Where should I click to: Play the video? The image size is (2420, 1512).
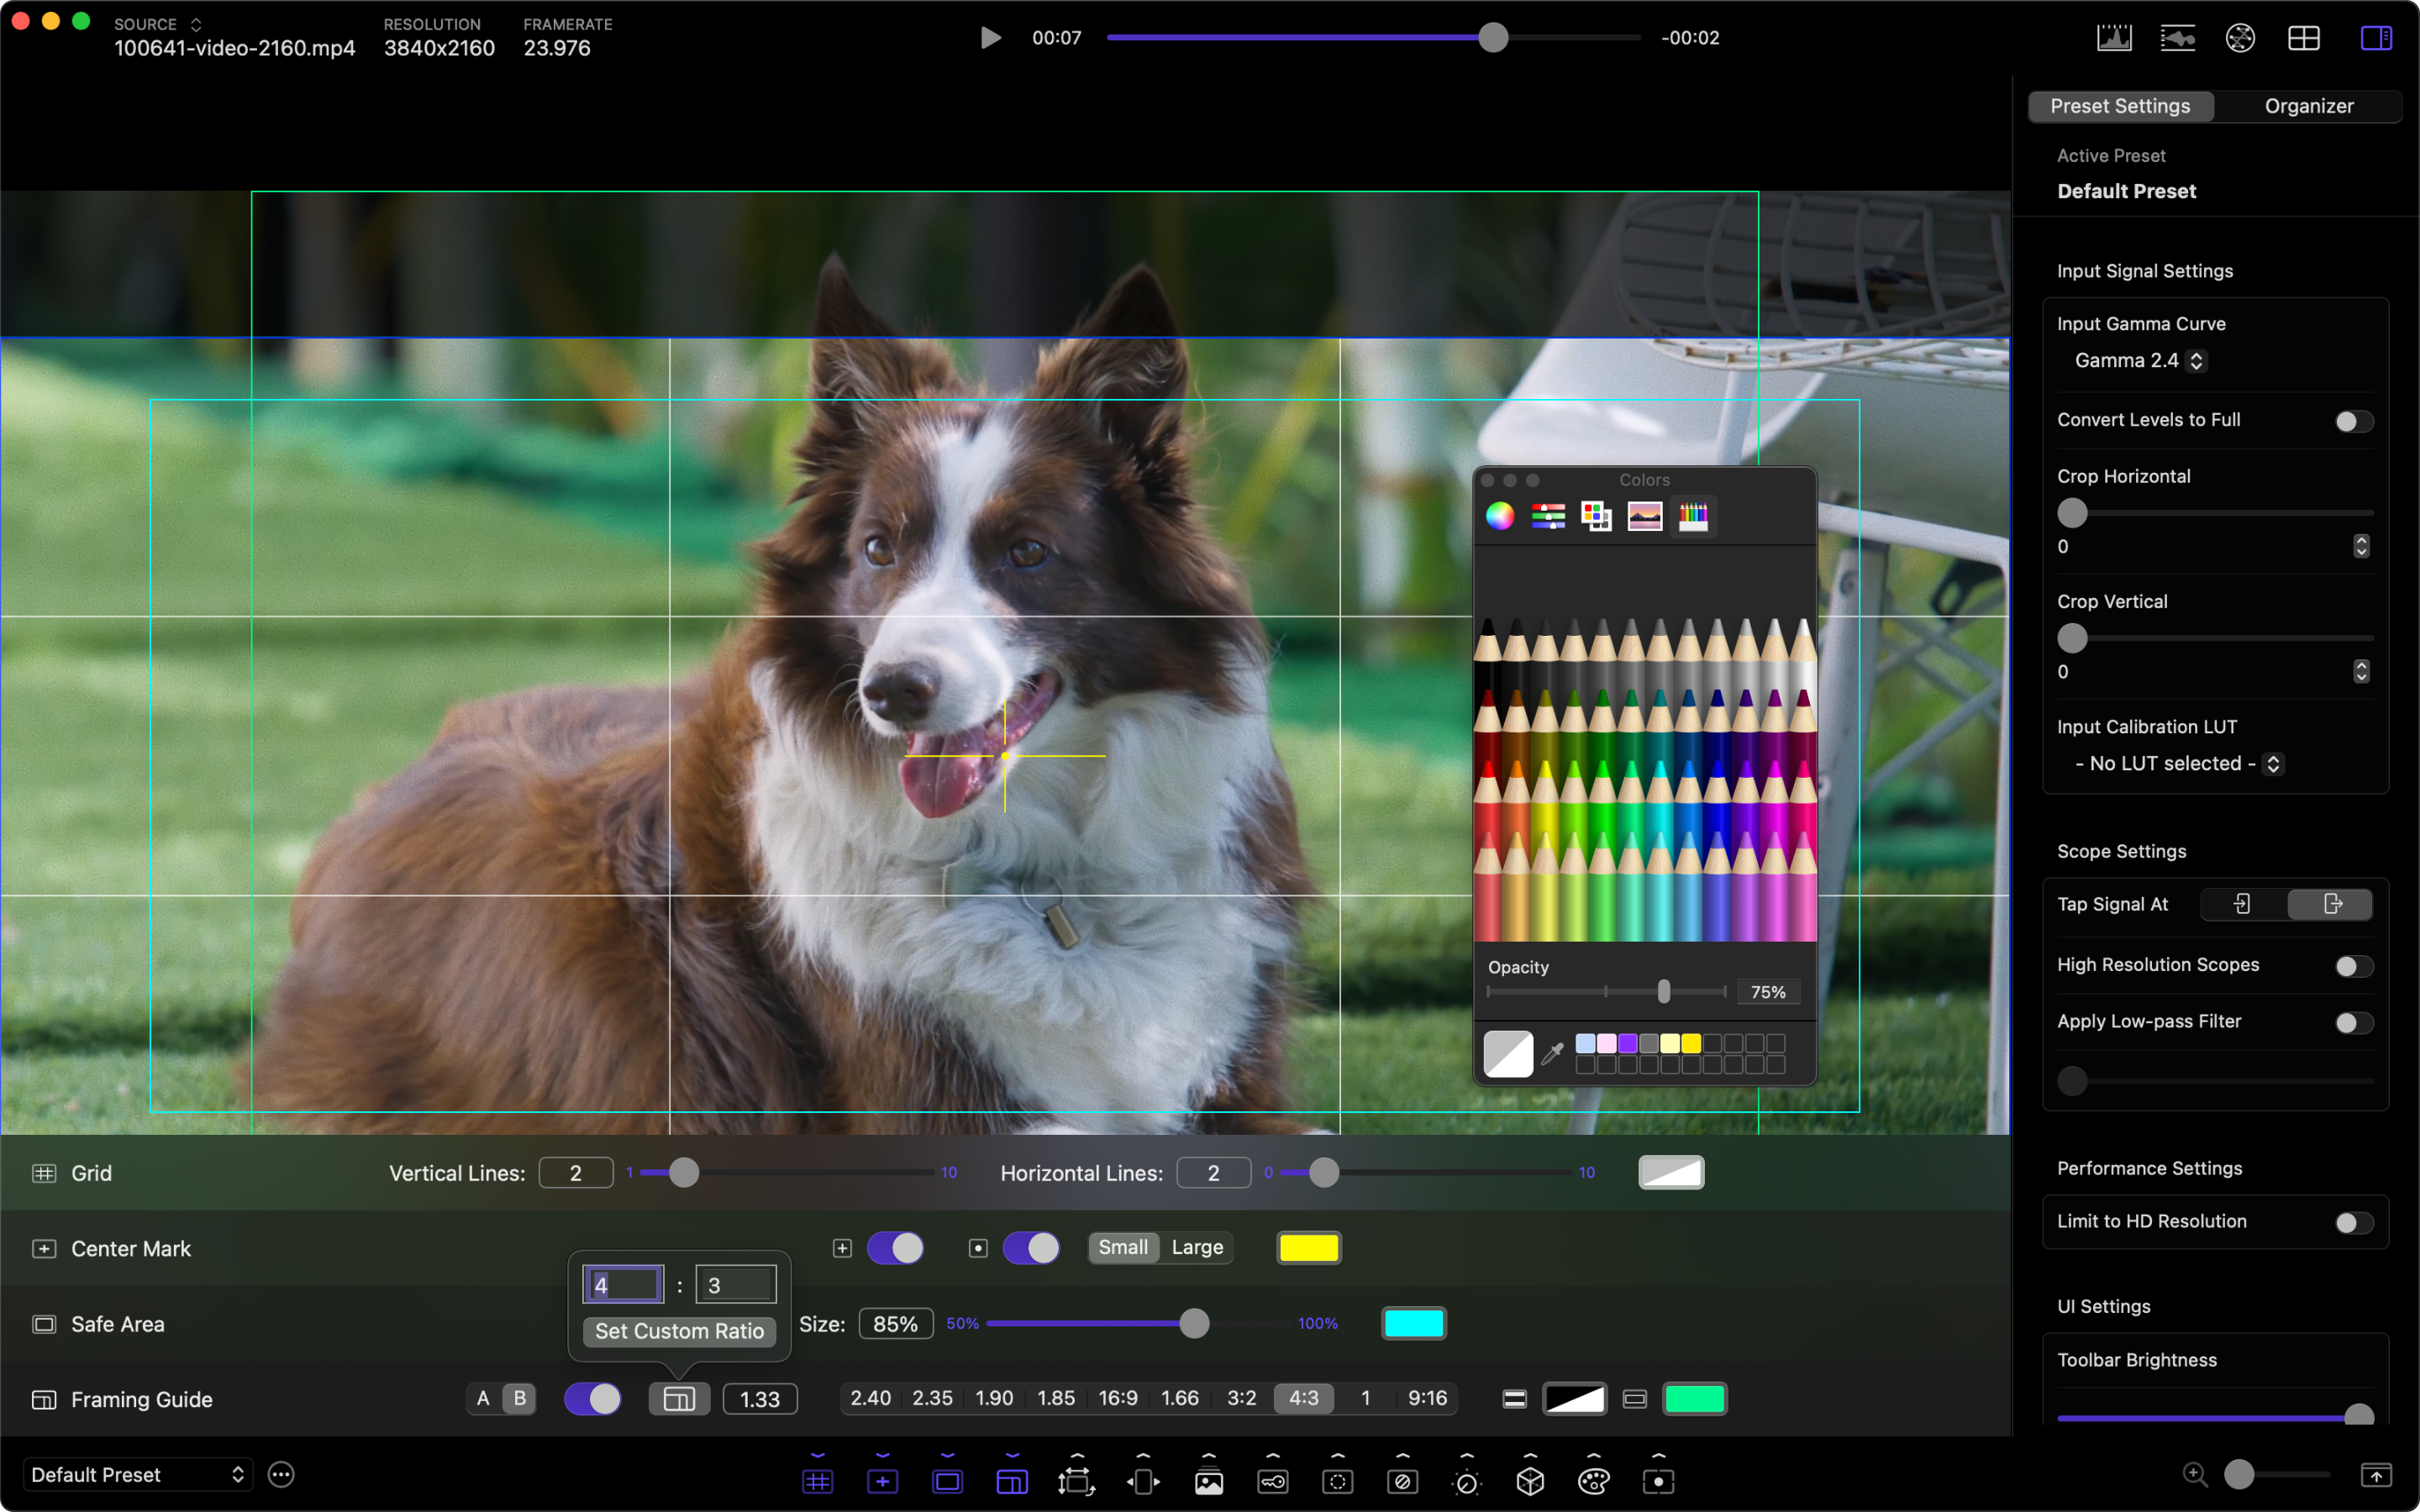point(990,38)
